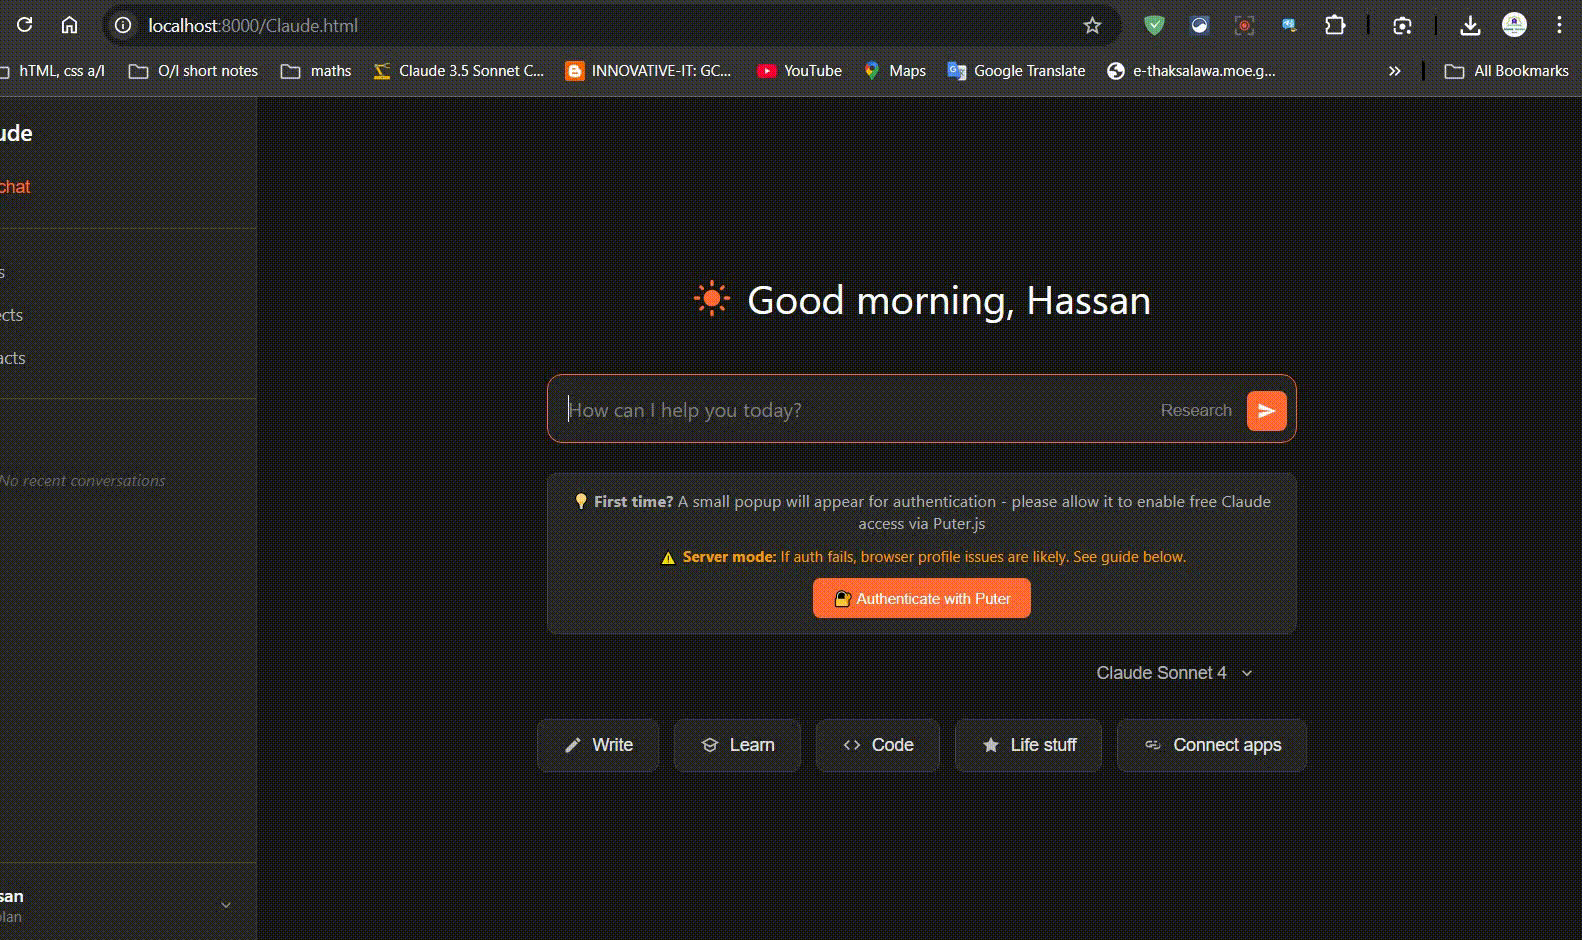Open the green shield ad-blocker extension

pos(1154,25)
